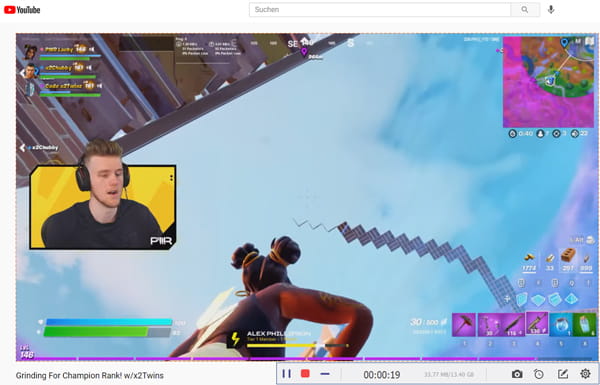Viewport: 600px width, 385px height.
Task: Stop the recording with red square
Action: pos(305,374)
